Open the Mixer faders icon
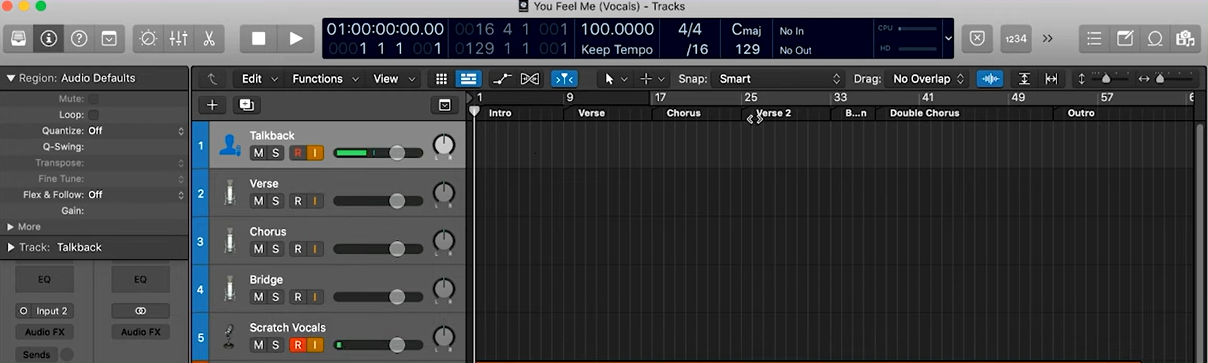The image size is (1208, 363). (179, 38)
